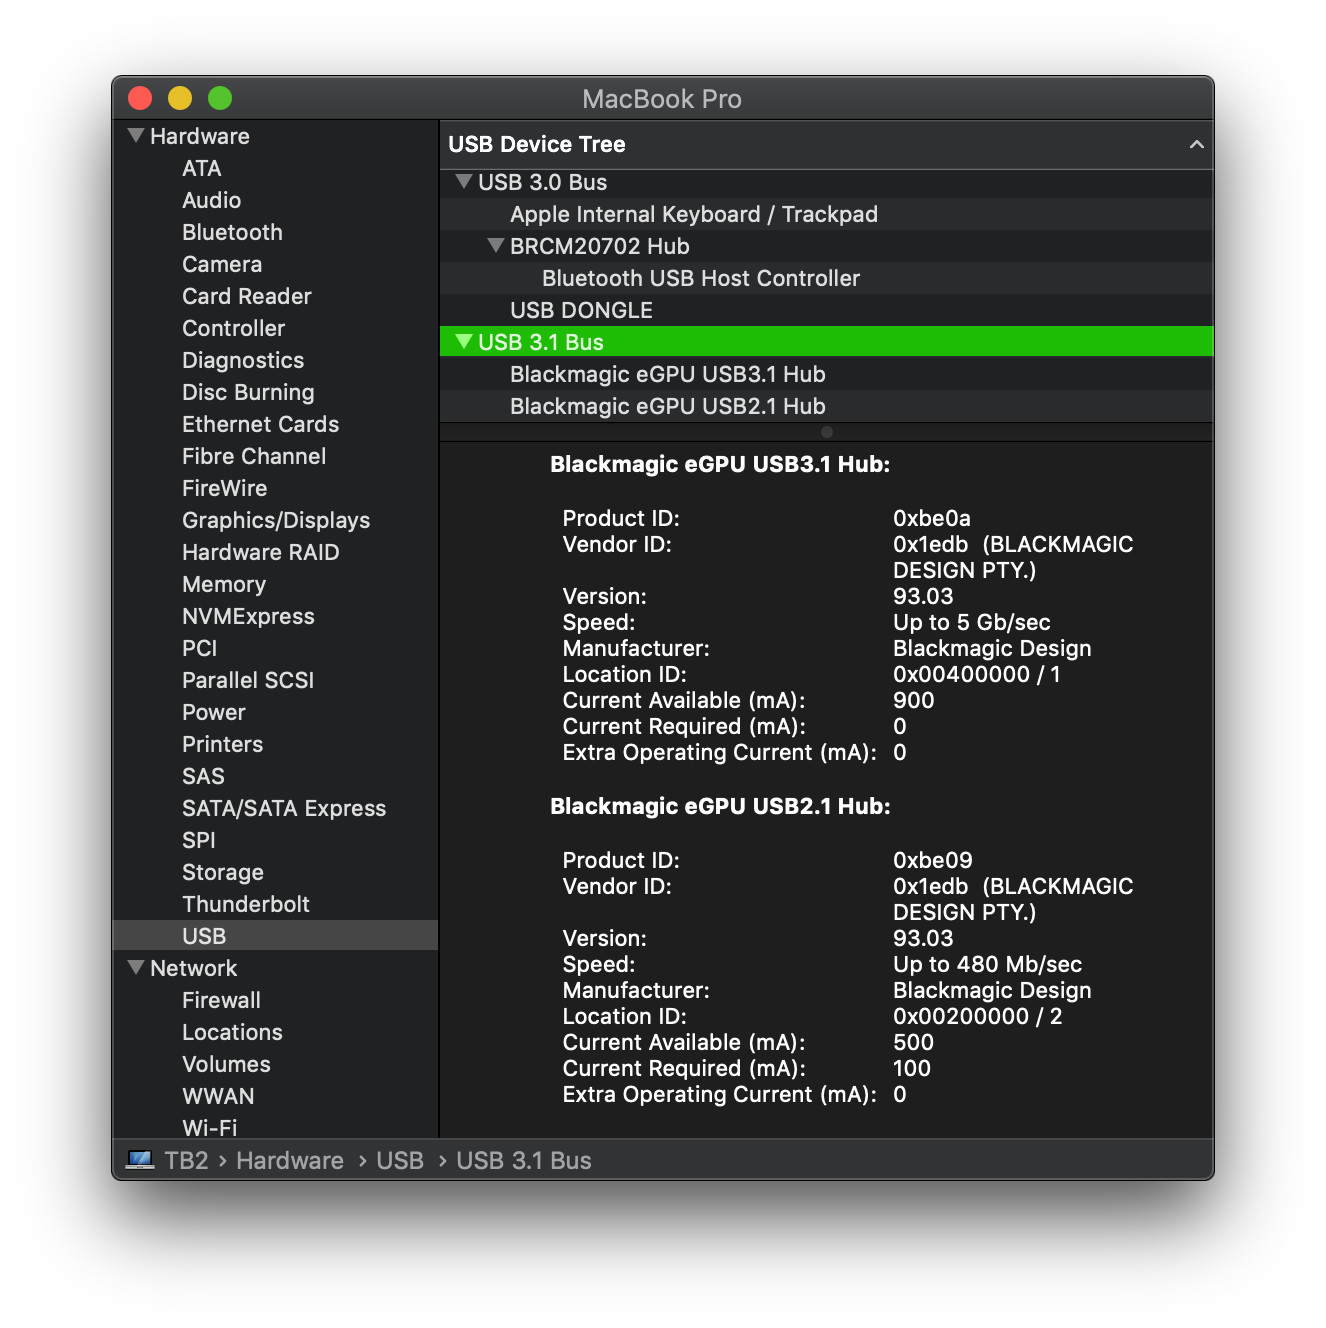The height and width of the screenshot is (1328, 1326).
Task: Collapse the Hardware section triangle
Action: tap(136, 135)
